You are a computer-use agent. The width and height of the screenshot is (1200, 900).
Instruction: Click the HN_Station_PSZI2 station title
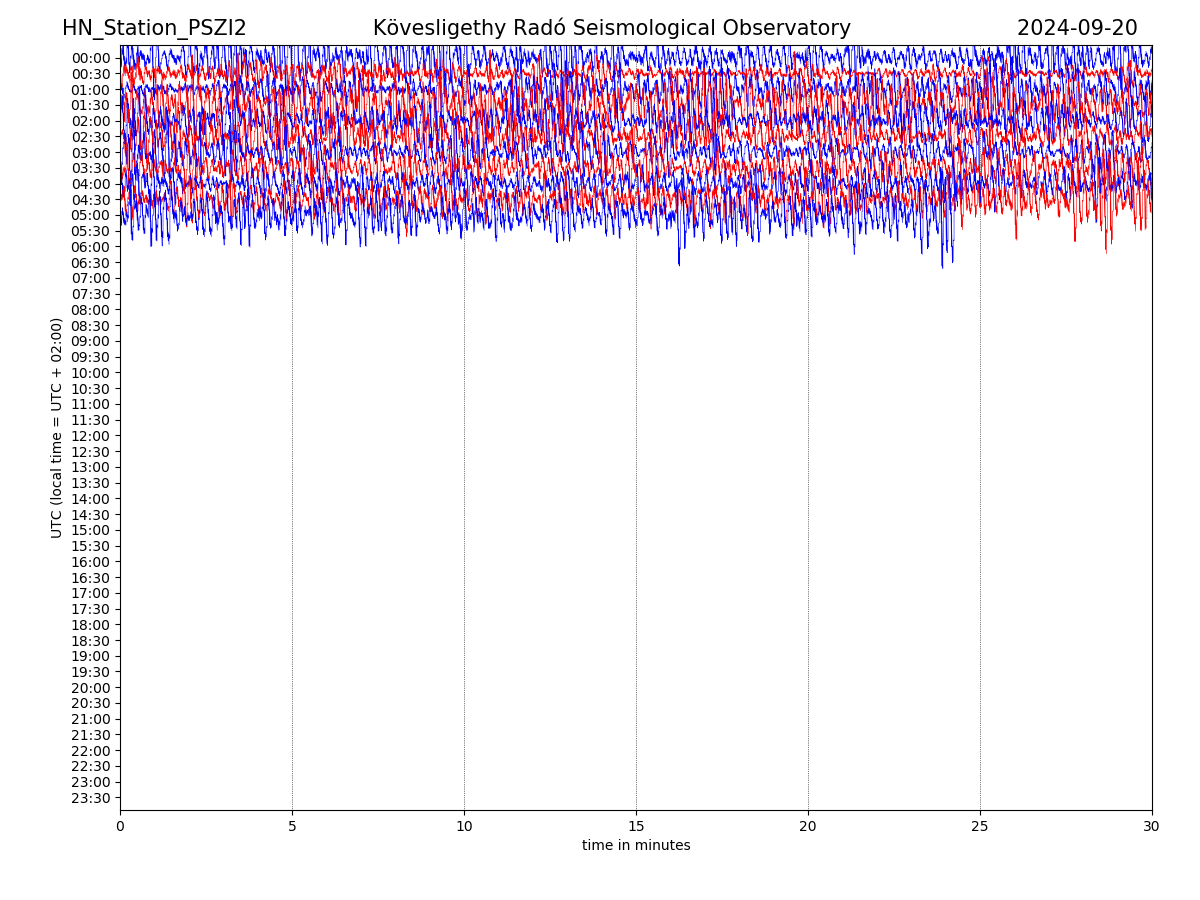(x=154, y=28)
